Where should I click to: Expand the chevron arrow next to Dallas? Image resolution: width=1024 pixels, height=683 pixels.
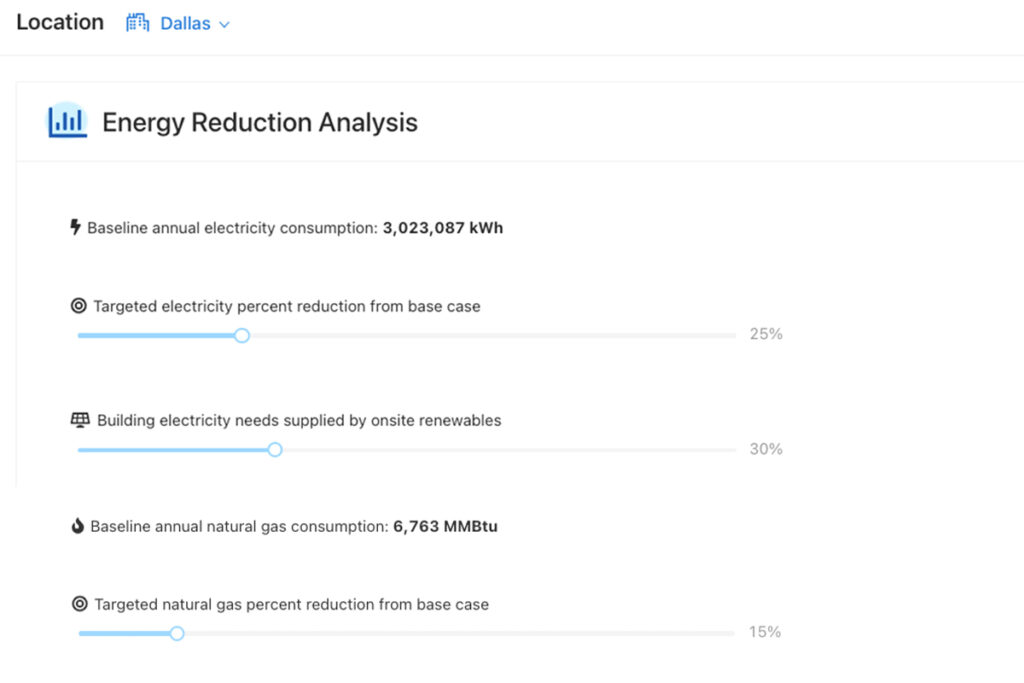pos(224,25)
